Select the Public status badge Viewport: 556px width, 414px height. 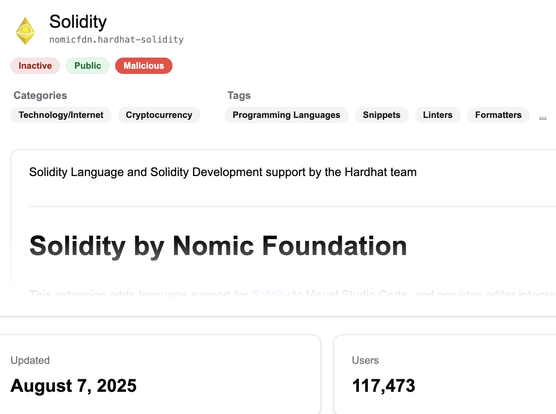point(88,66)
